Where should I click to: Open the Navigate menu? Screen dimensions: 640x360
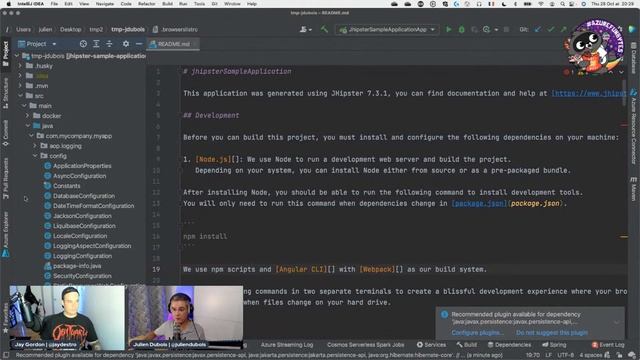pyautogui.click(x=104, y=4)
